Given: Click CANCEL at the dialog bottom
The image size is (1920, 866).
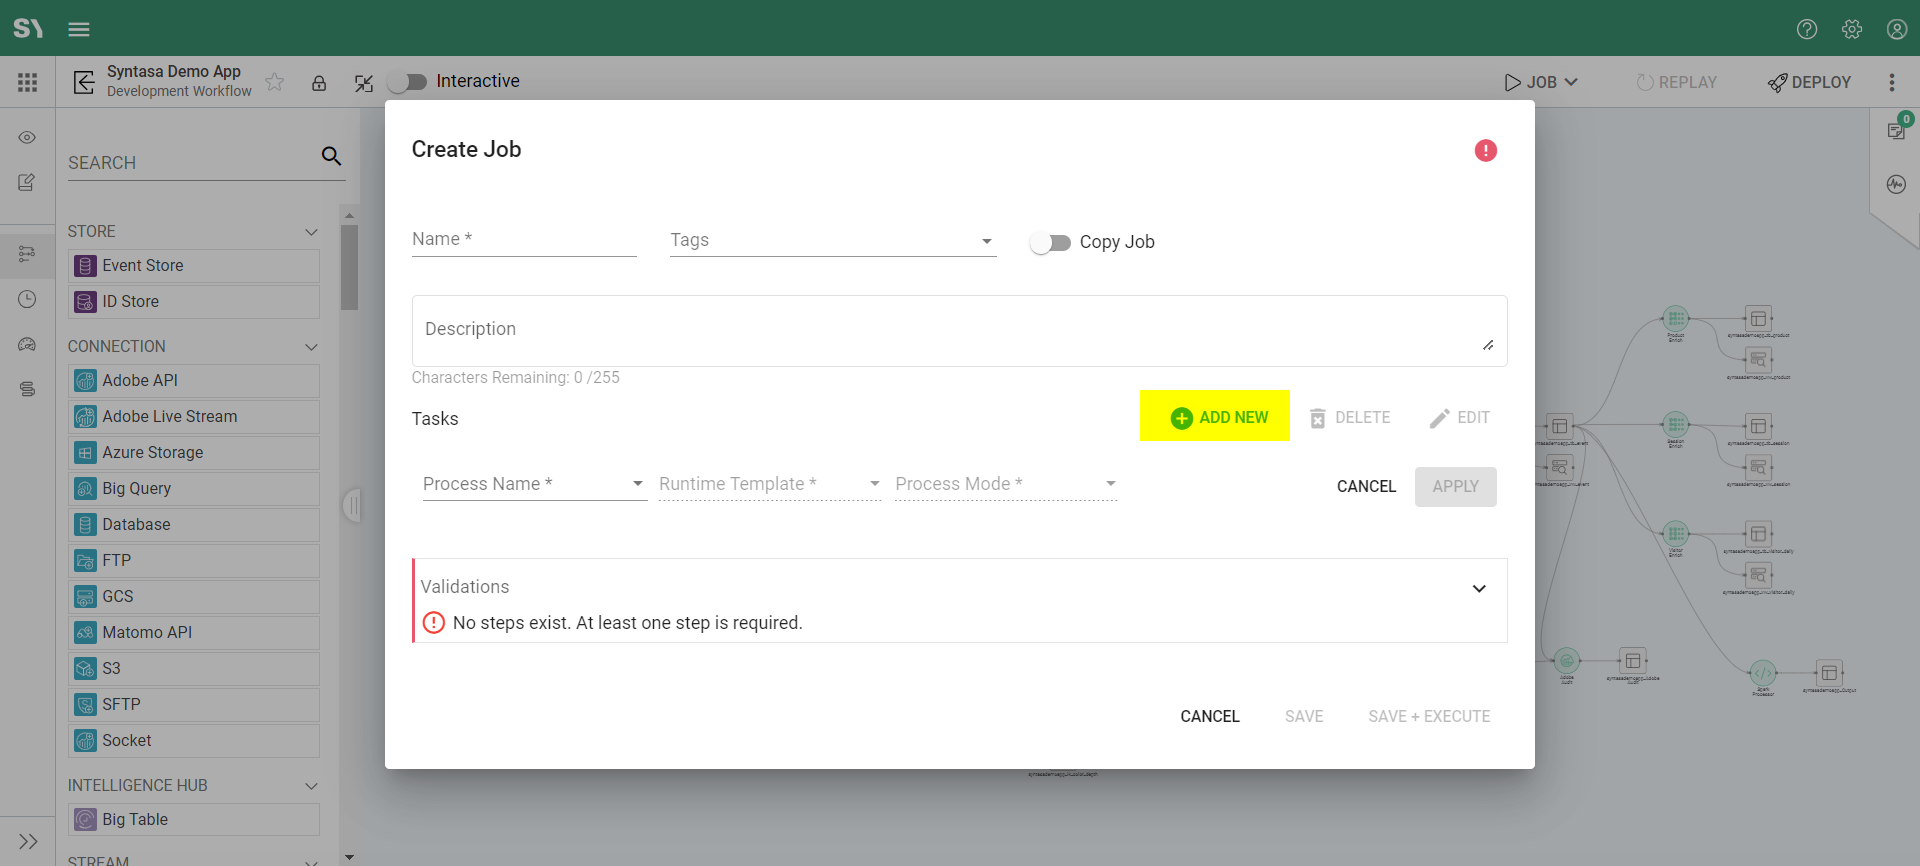Looking at the screenshot, I should coord(1209,716).
